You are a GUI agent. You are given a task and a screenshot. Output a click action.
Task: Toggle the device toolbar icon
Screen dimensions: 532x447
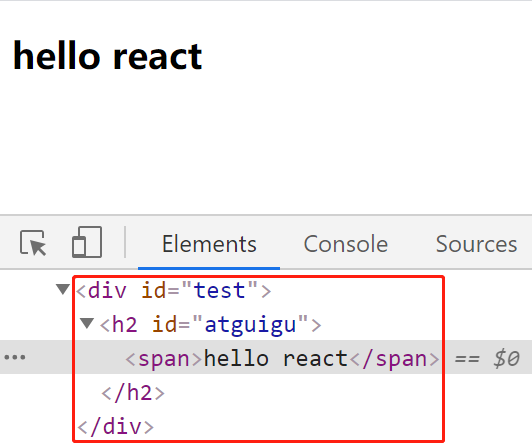click(x=87, y=242)
